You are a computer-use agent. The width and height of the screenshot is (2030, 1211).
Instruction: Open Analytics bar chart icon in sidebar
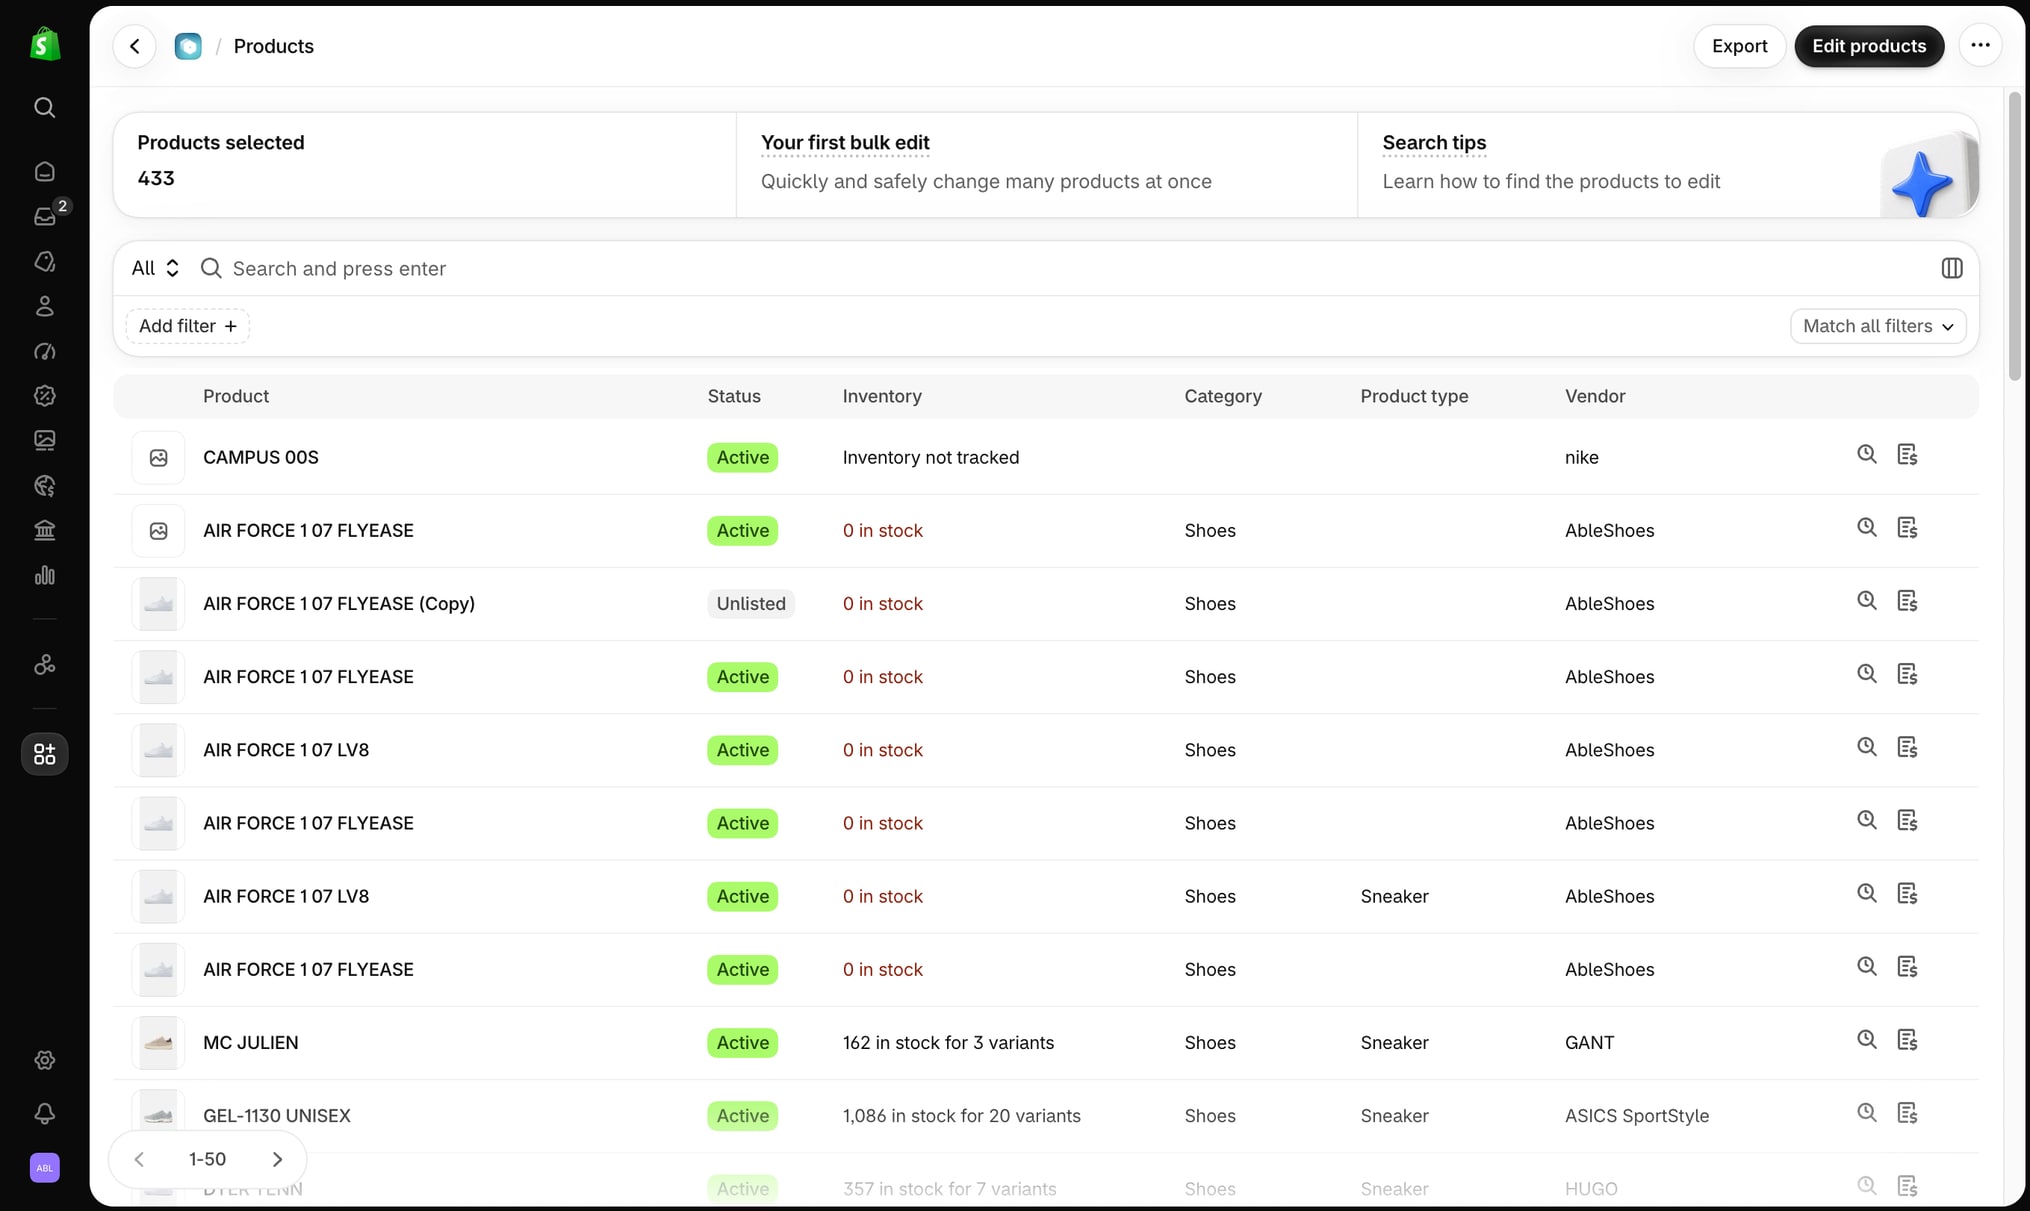[45, 575]
